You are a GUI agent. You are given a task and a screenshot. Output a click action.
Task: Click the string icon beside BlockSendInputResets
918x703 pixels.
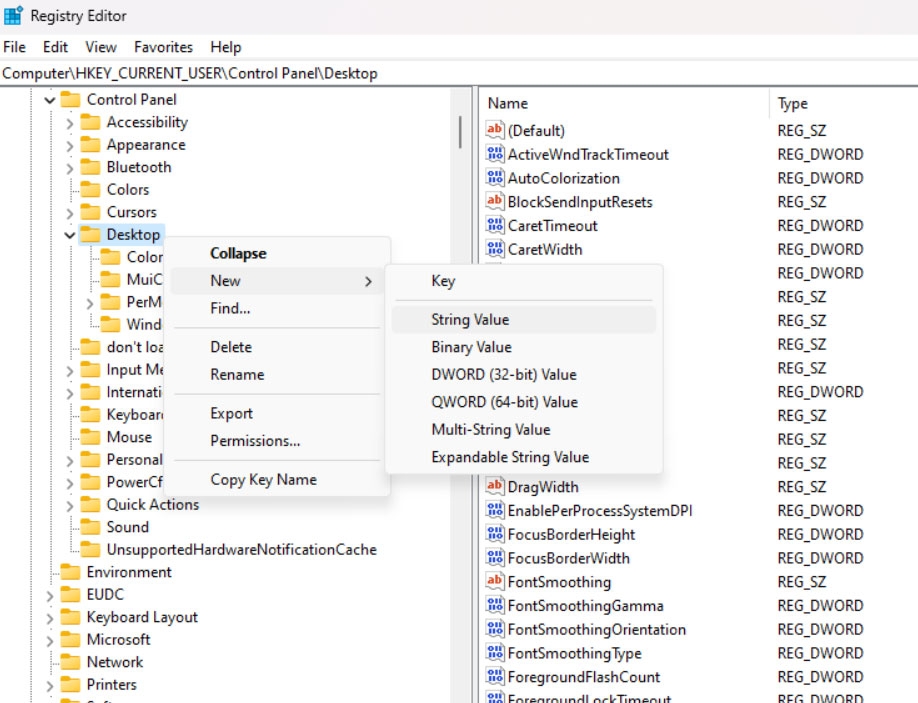[x=495, y=201]
